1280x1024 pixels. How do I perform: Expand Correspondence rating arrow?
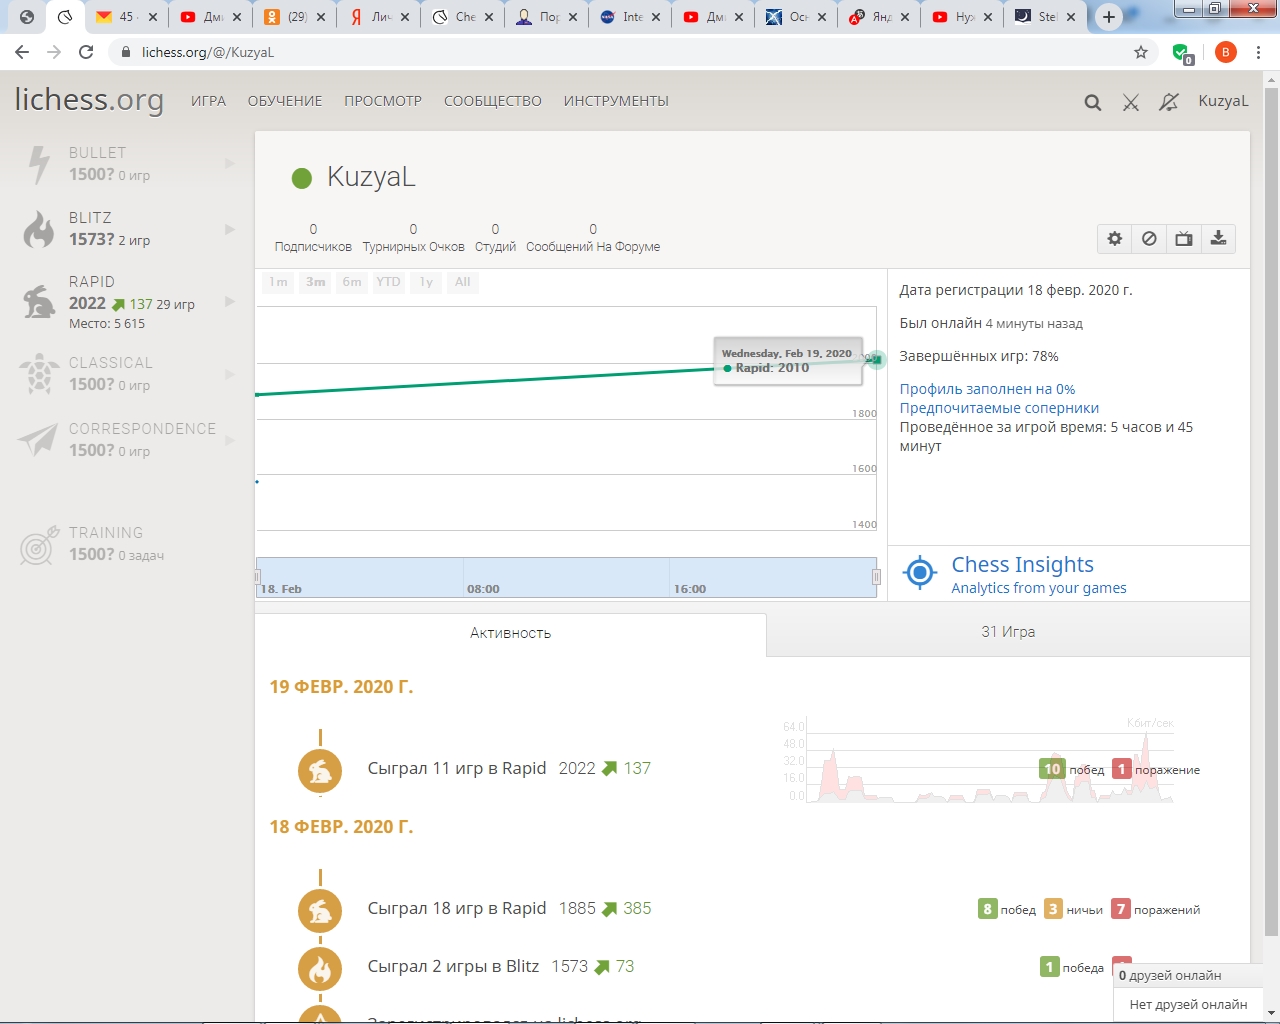coord(230,440)
